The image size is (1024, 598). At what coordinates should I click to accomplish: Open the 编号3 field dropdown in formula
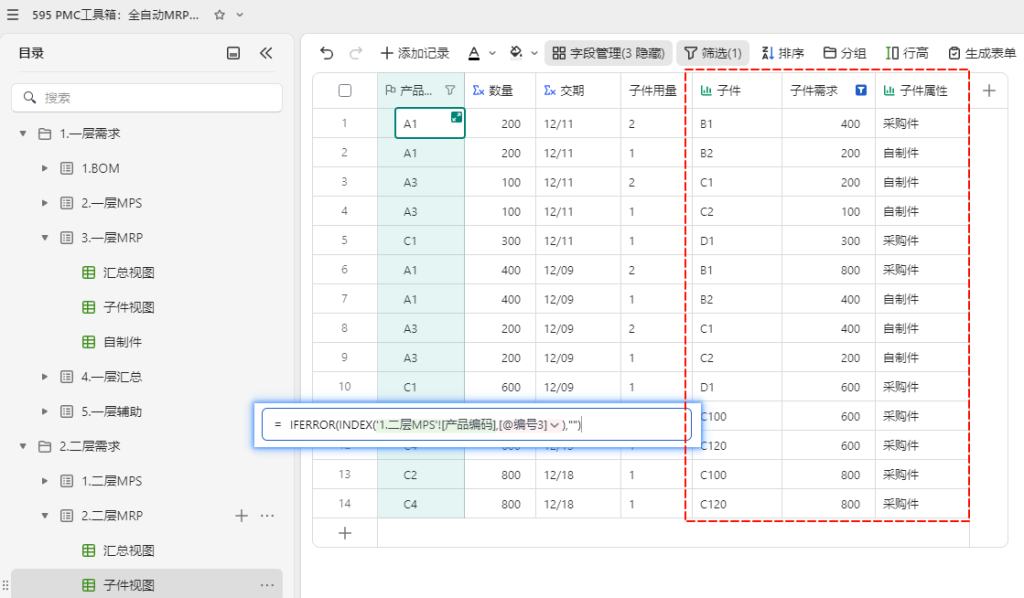[x=555, y=425]
